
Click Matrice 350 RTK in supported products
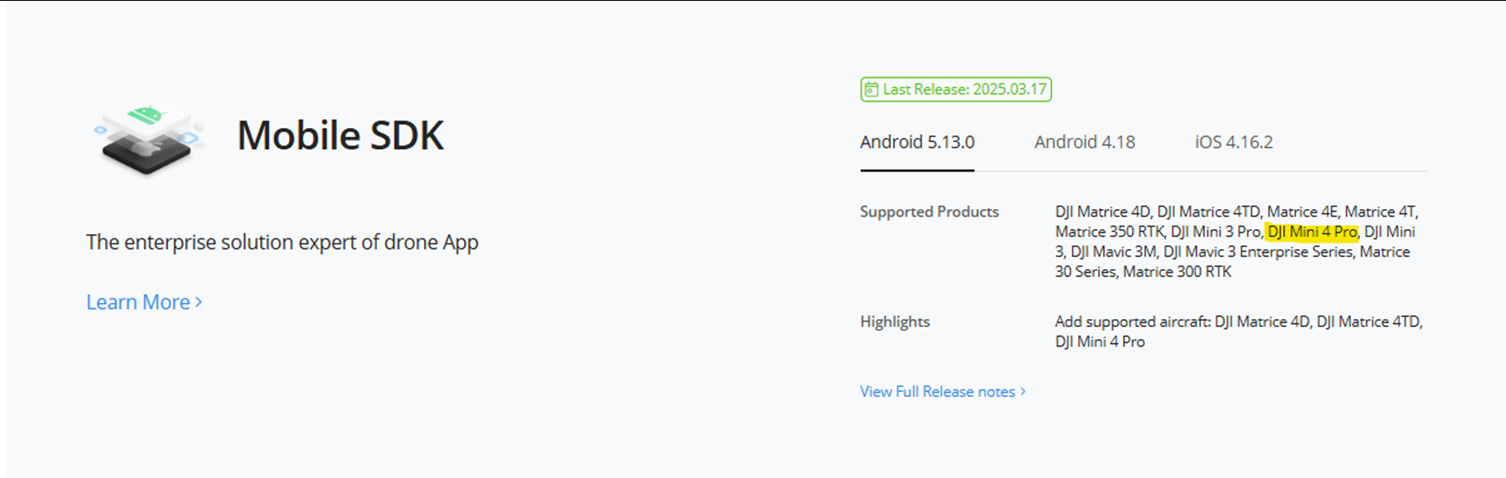(1109, 232)
